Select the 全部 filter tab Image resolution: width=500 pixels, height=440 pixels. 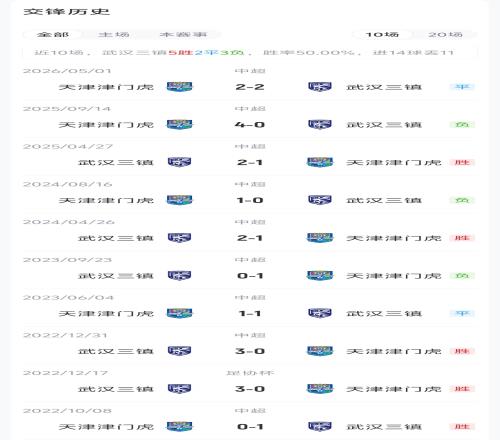[x=53, y=34]
